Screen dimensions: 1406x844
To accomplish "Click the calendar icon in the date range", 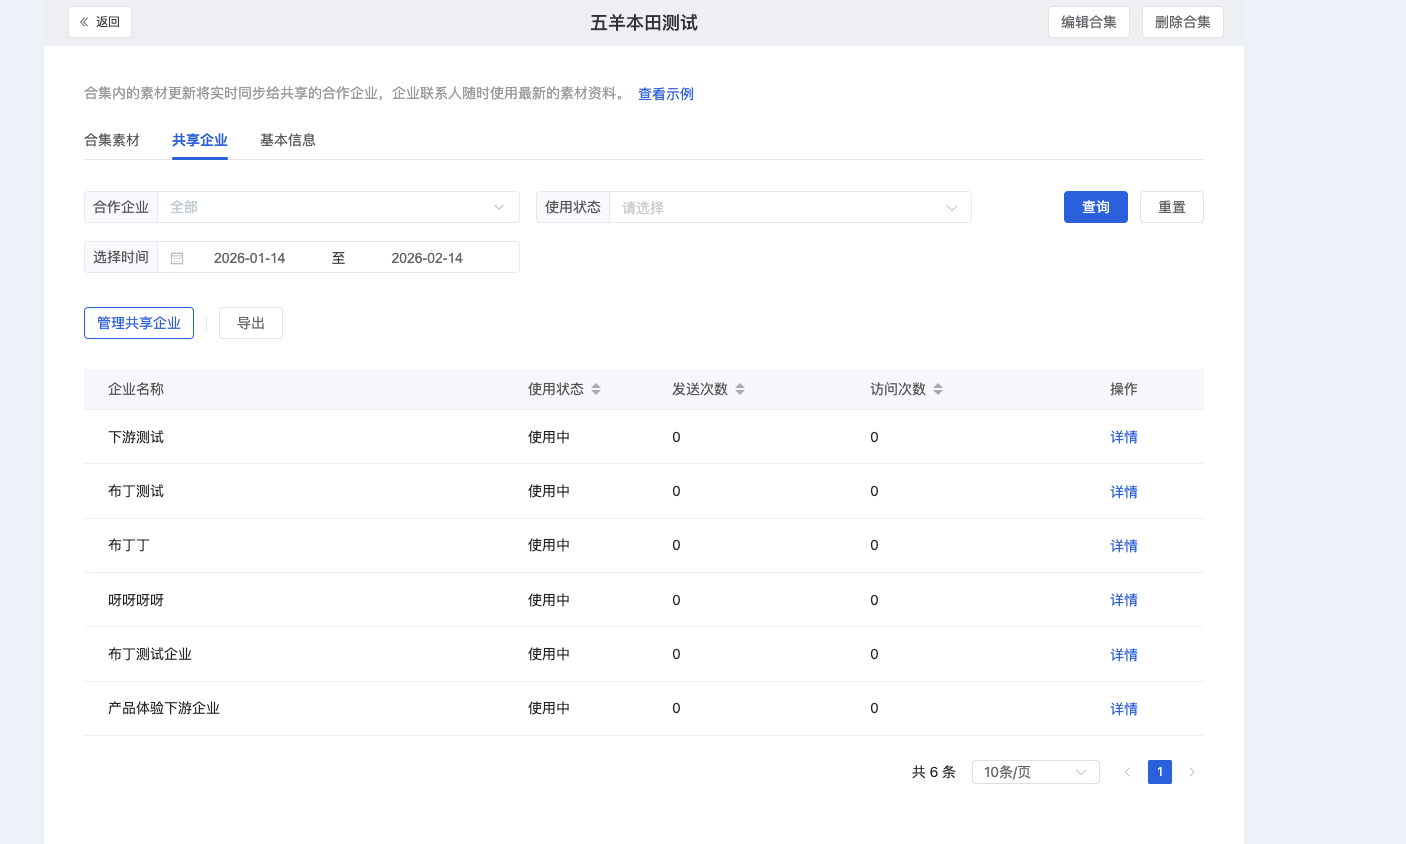I will coord(177,258).
